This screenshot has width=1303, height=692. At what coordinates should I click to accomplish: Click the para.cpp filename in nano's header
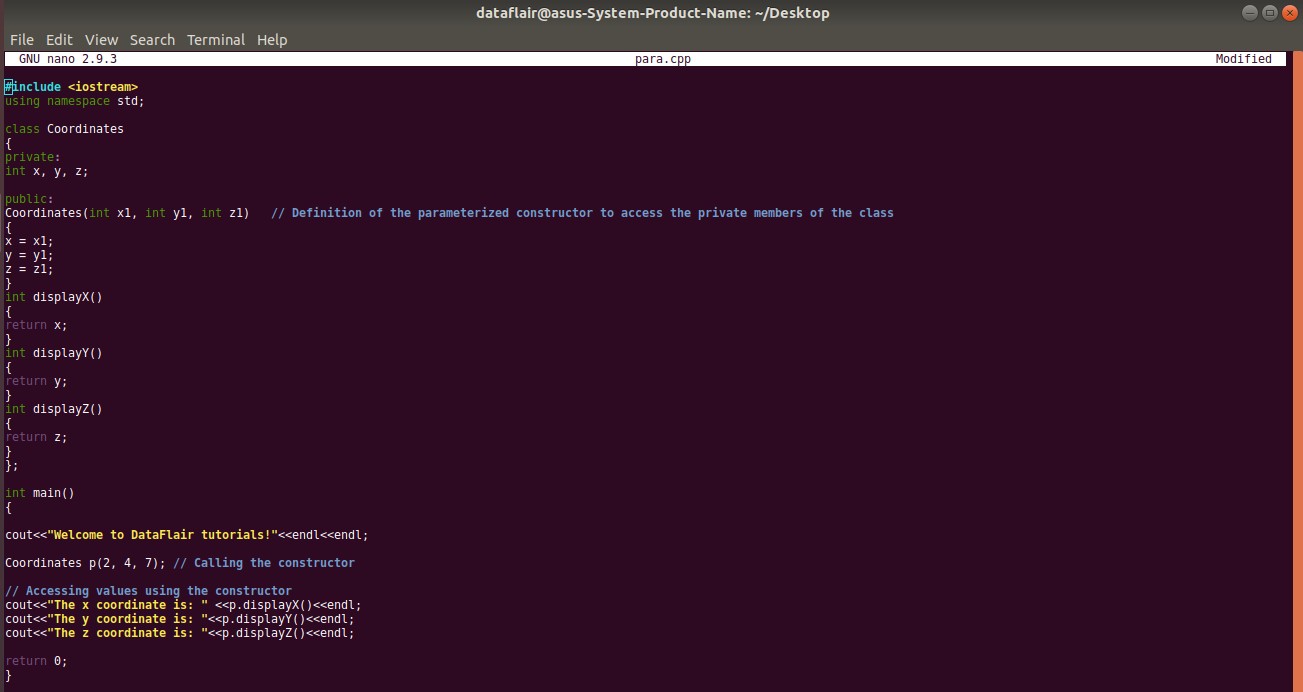point(663,58)
